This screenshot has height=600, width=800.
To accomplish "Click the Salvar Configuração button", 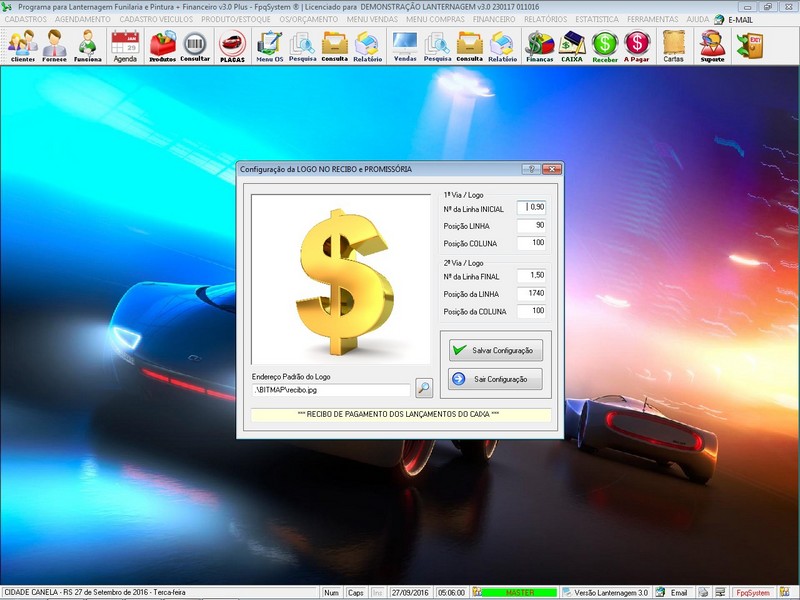I will [x=495, y=351].
